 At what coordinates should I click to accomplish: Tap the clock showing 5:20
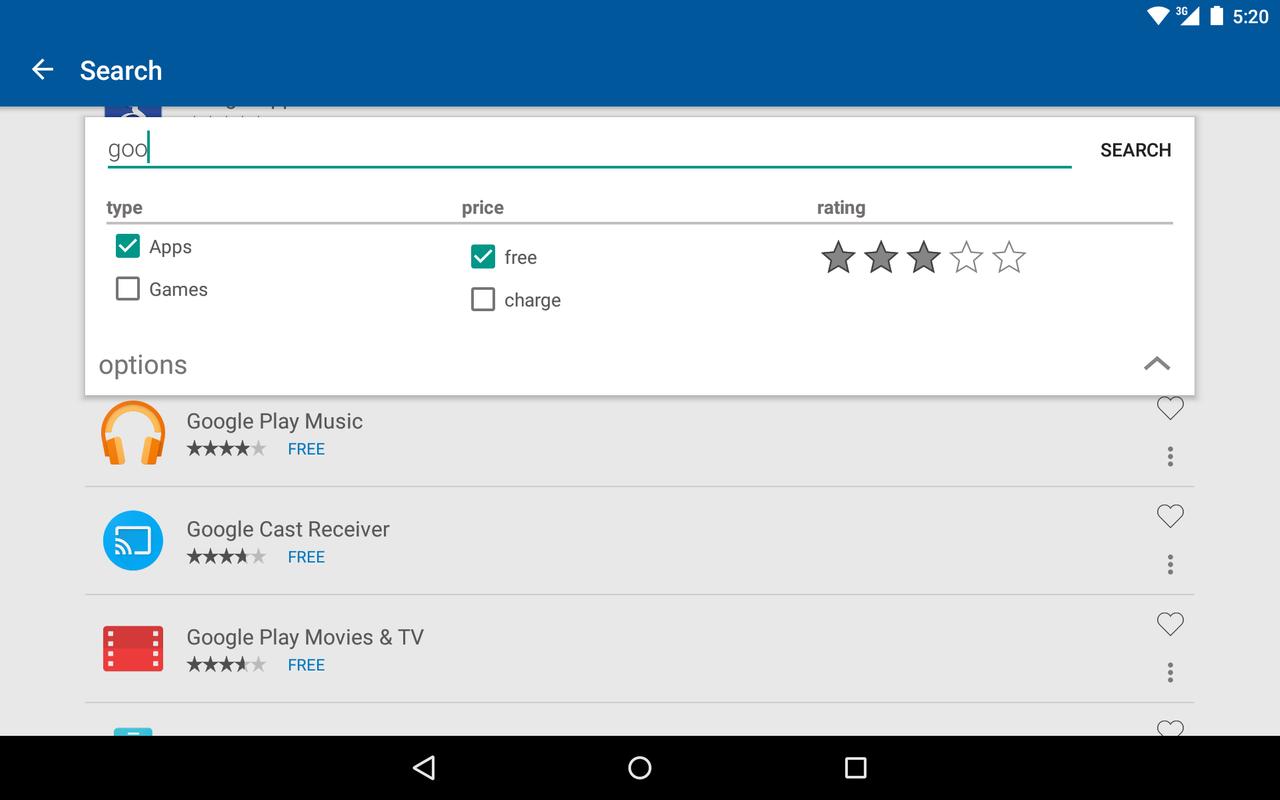tap(1250, 16)
